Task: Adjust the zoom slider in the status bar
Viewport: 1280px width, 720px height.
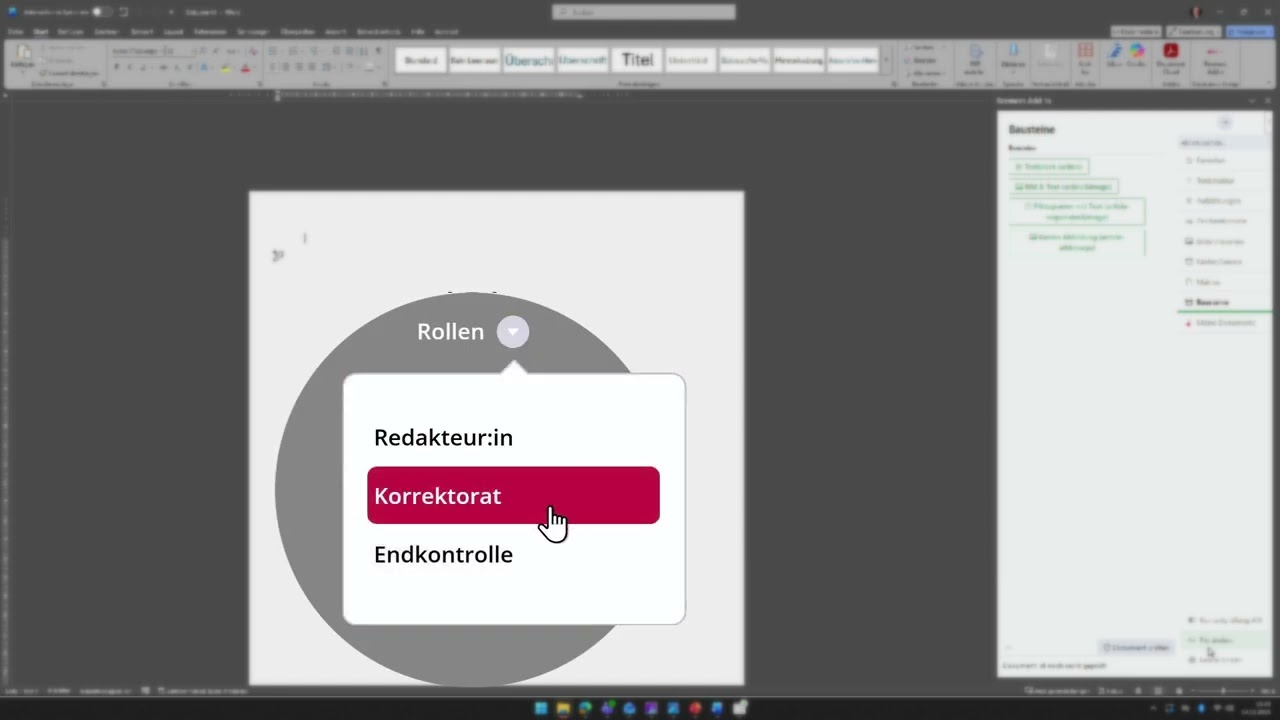Action: 1222,691
